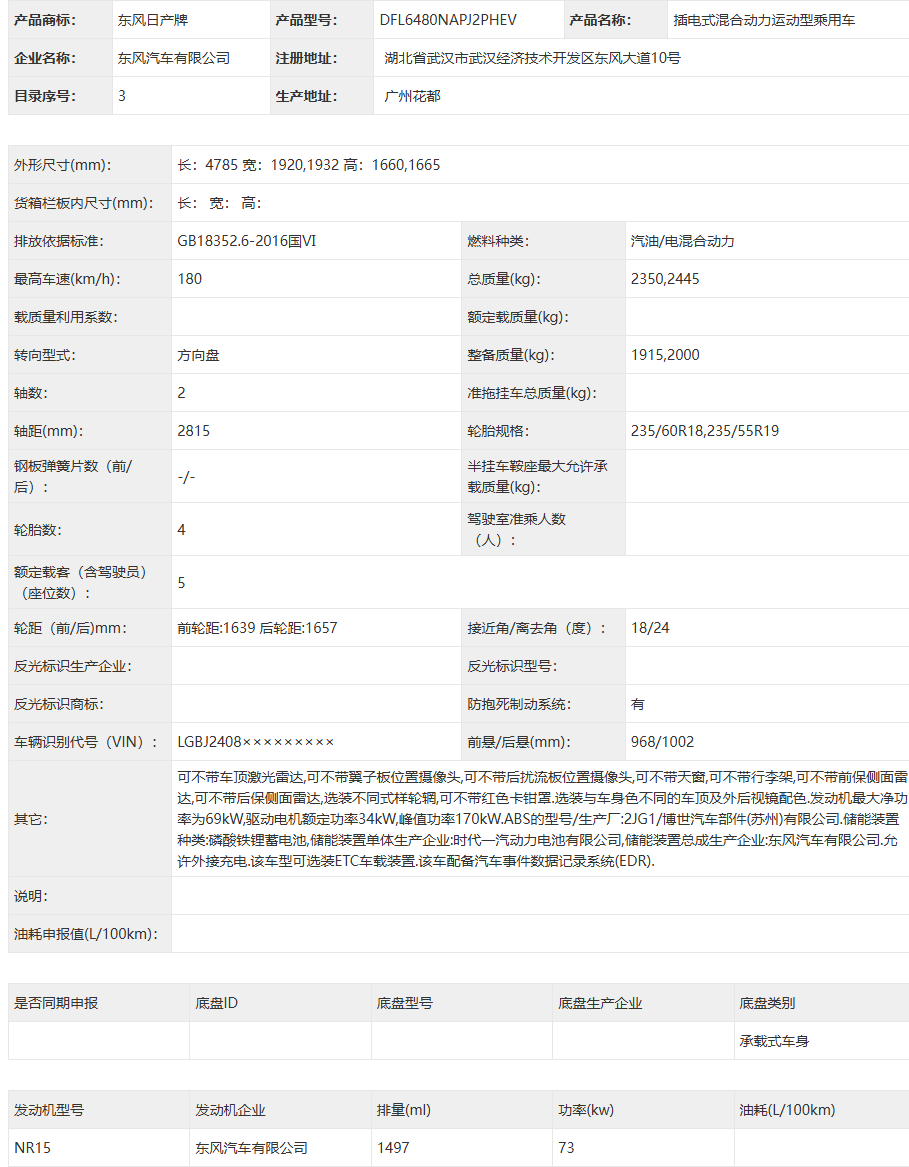Click max speed value 180
This screenshot has height=1167, width=909.
pyautogui.click(x=190, y=279)
